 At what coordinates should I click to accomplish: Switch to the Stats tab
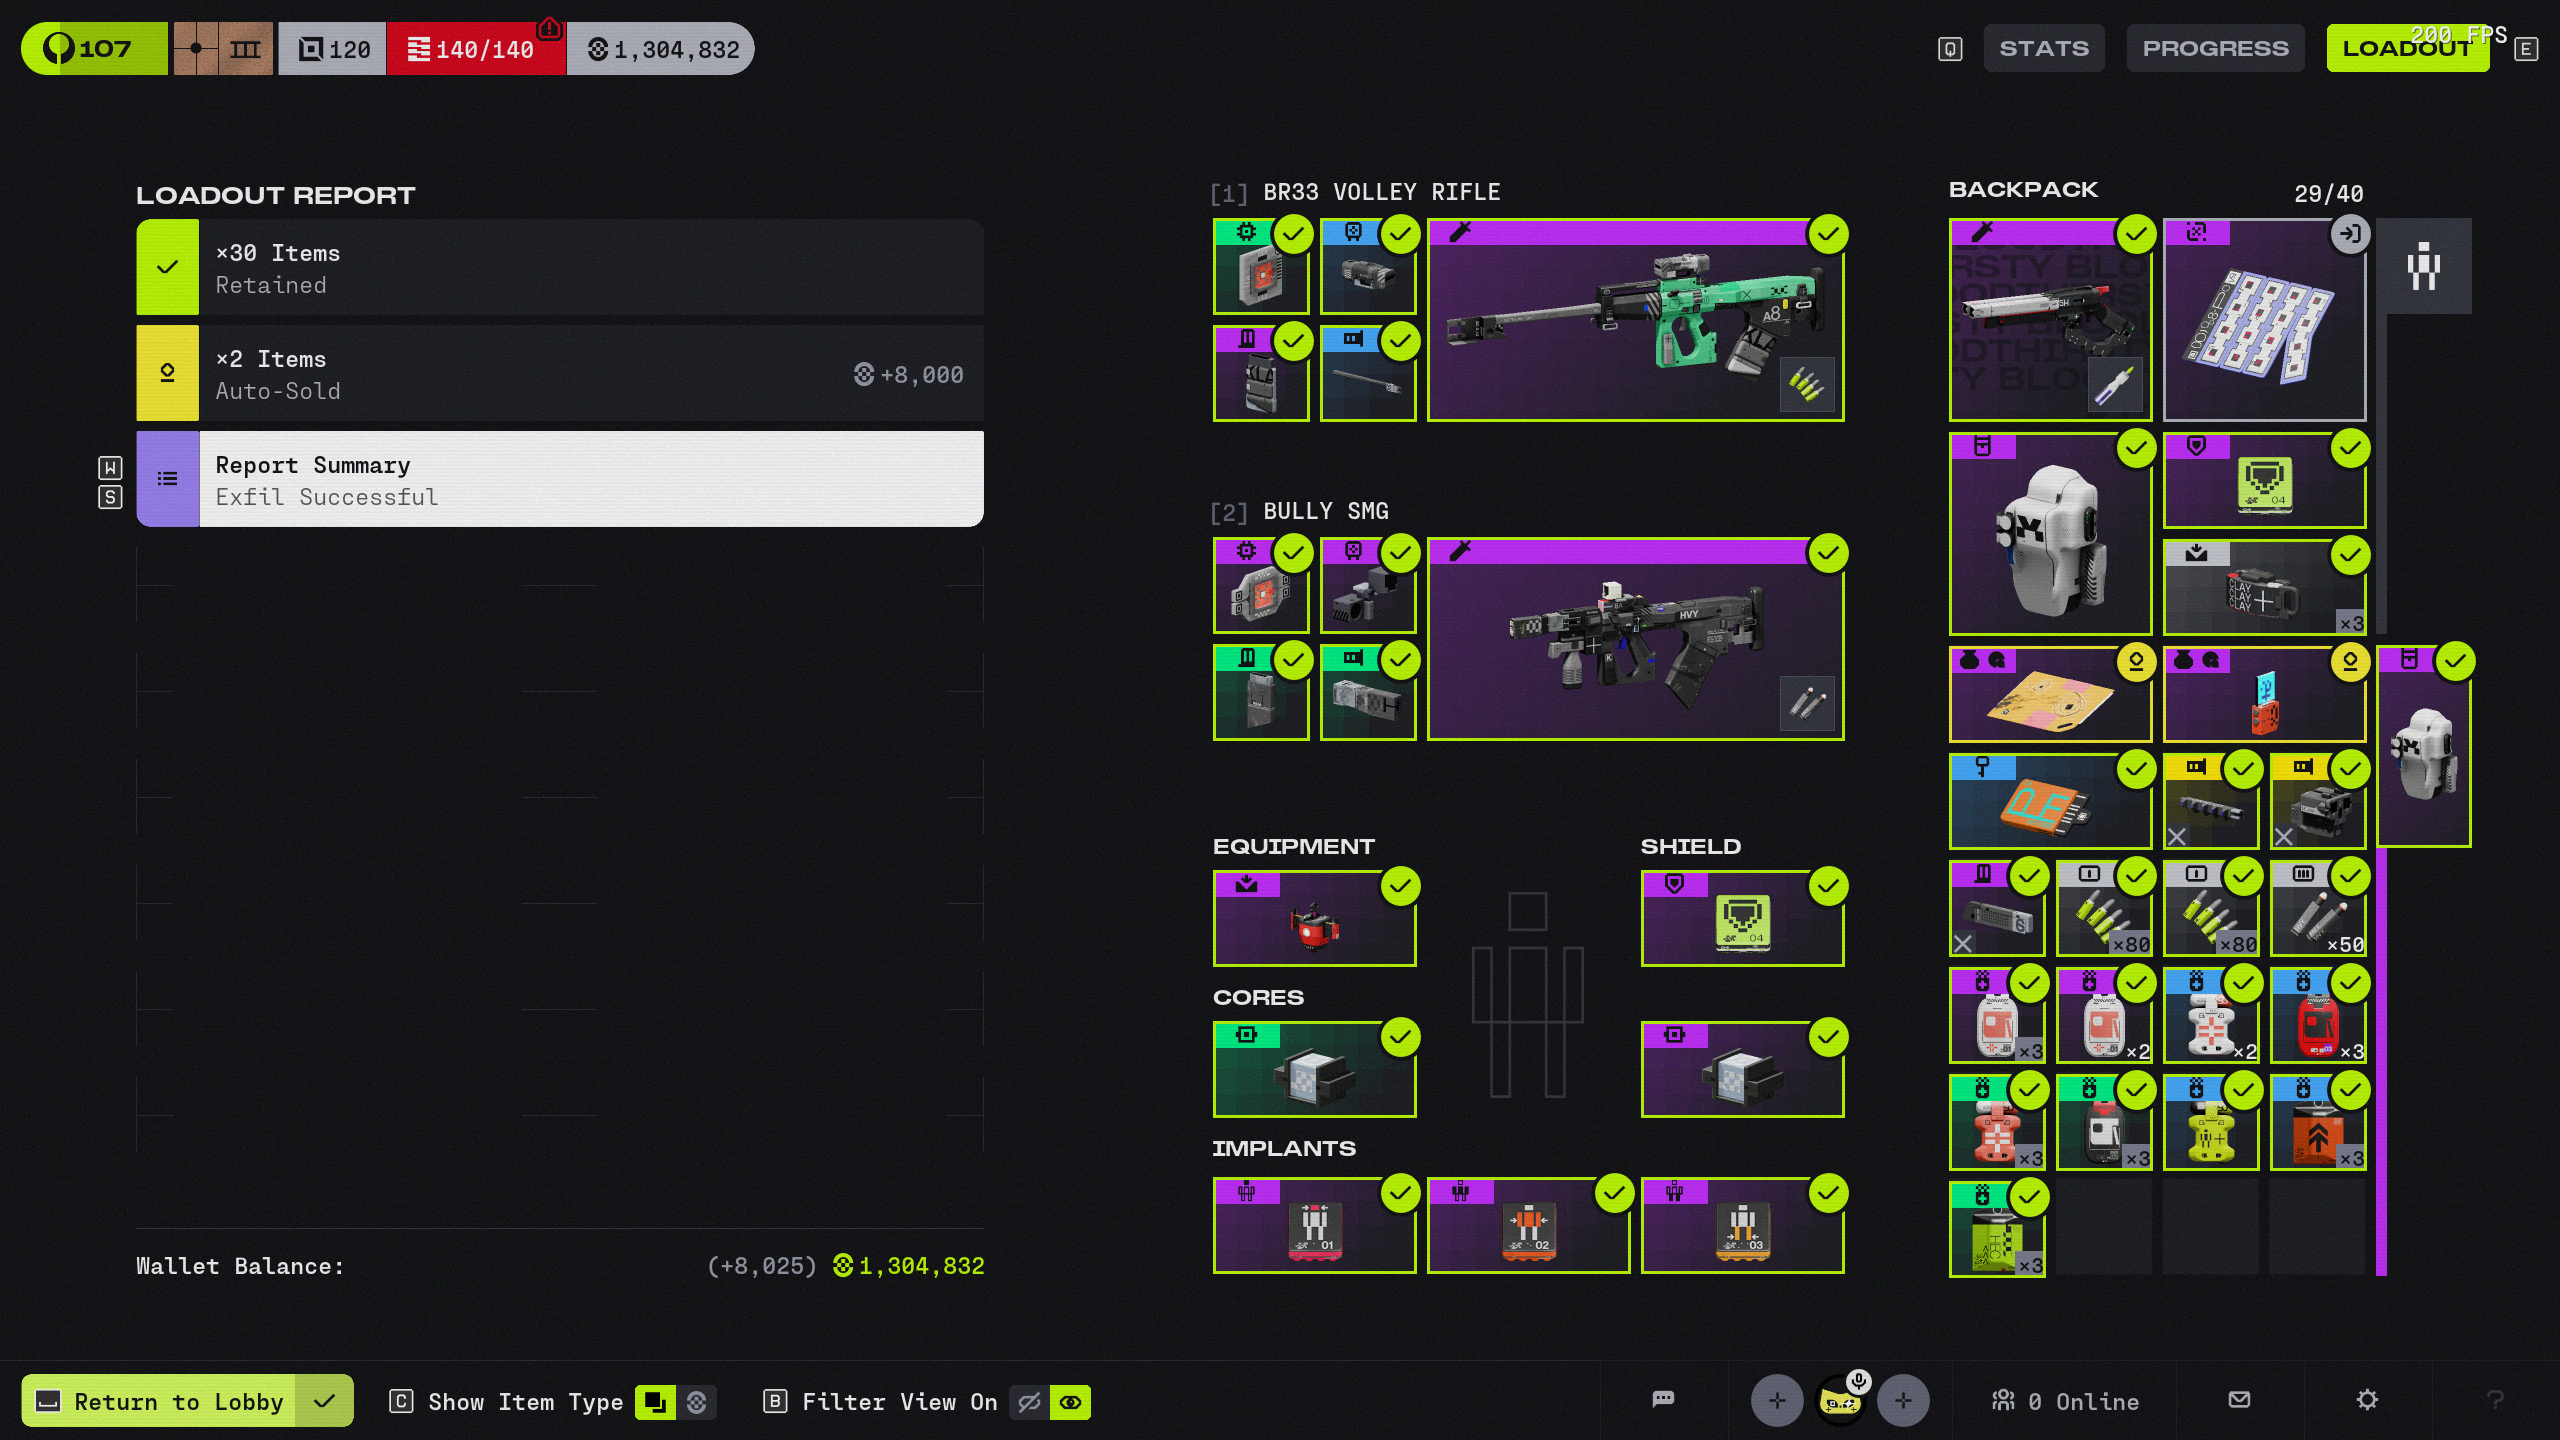tap(2043, 49)
